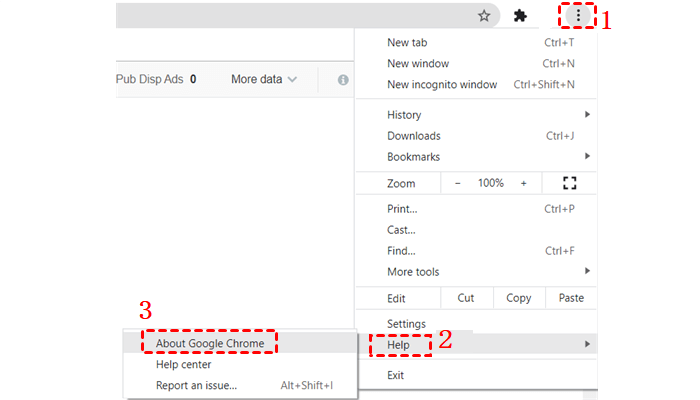Click the Extensions puzzle piece icon

coord(520,16)
